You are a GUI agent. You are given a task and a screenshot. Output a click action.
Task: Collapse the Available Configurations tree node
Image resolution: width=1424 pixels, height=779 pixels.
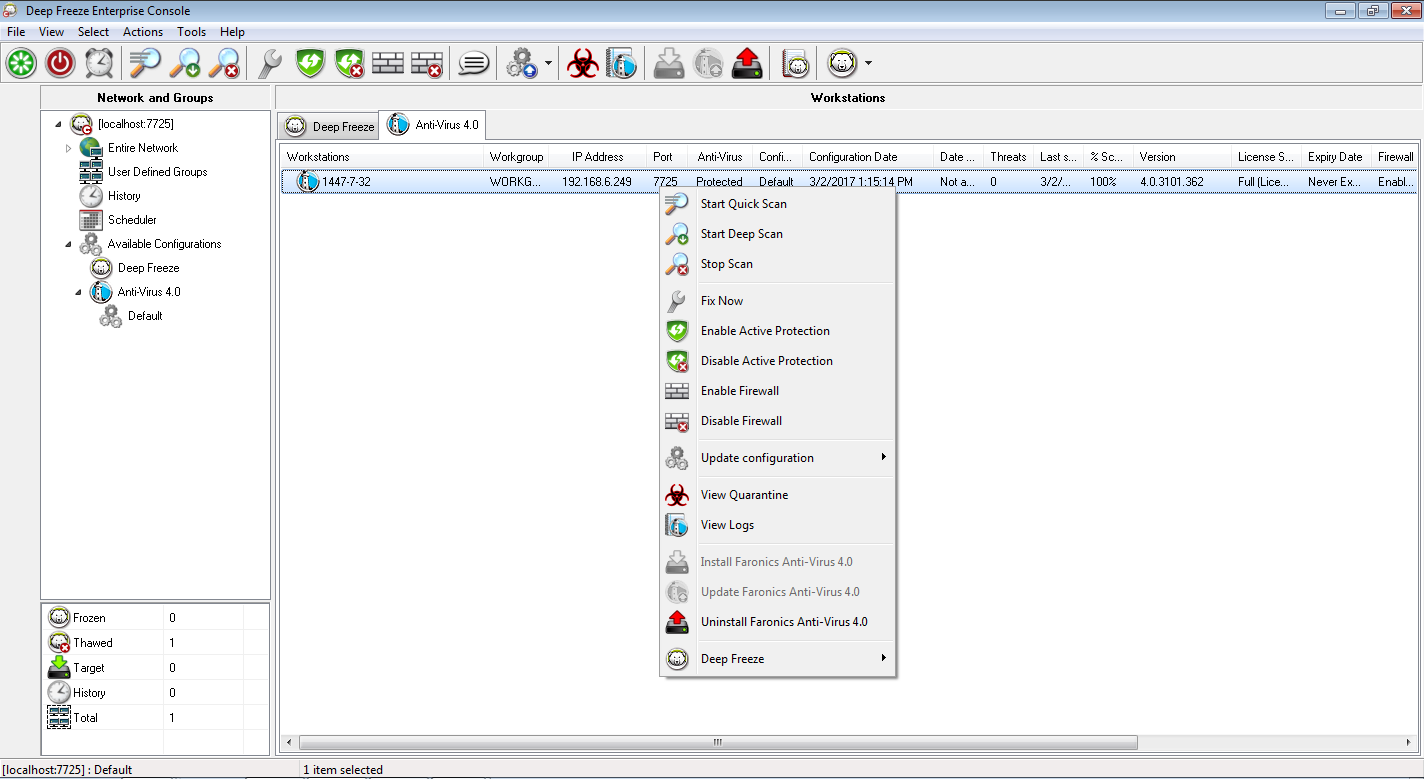click(68, 244)
